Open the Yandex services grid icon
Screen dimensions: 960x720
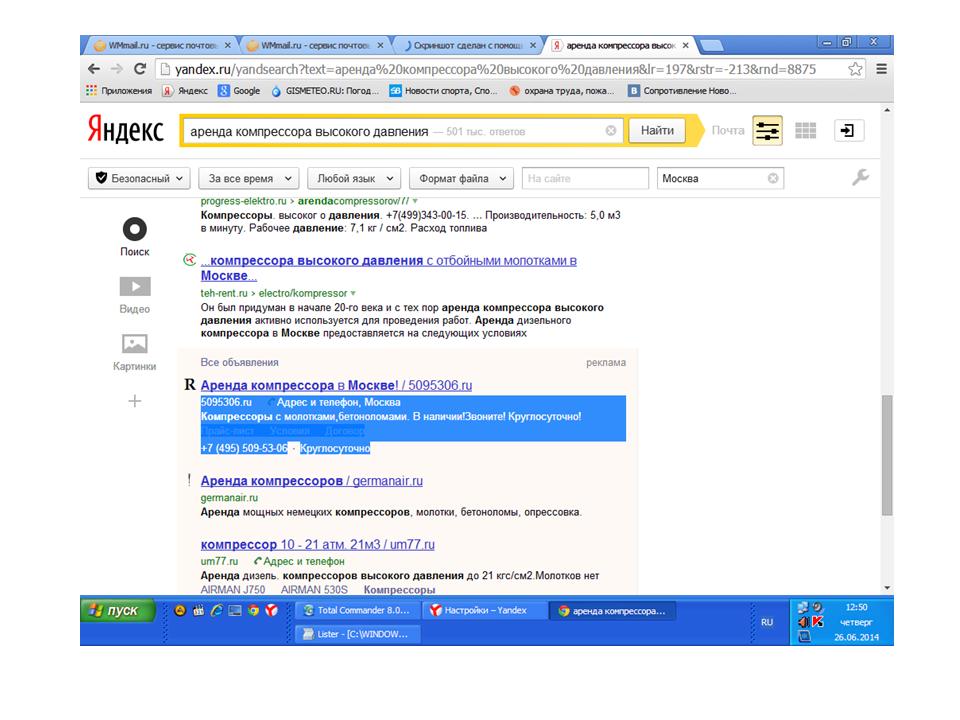805,130
